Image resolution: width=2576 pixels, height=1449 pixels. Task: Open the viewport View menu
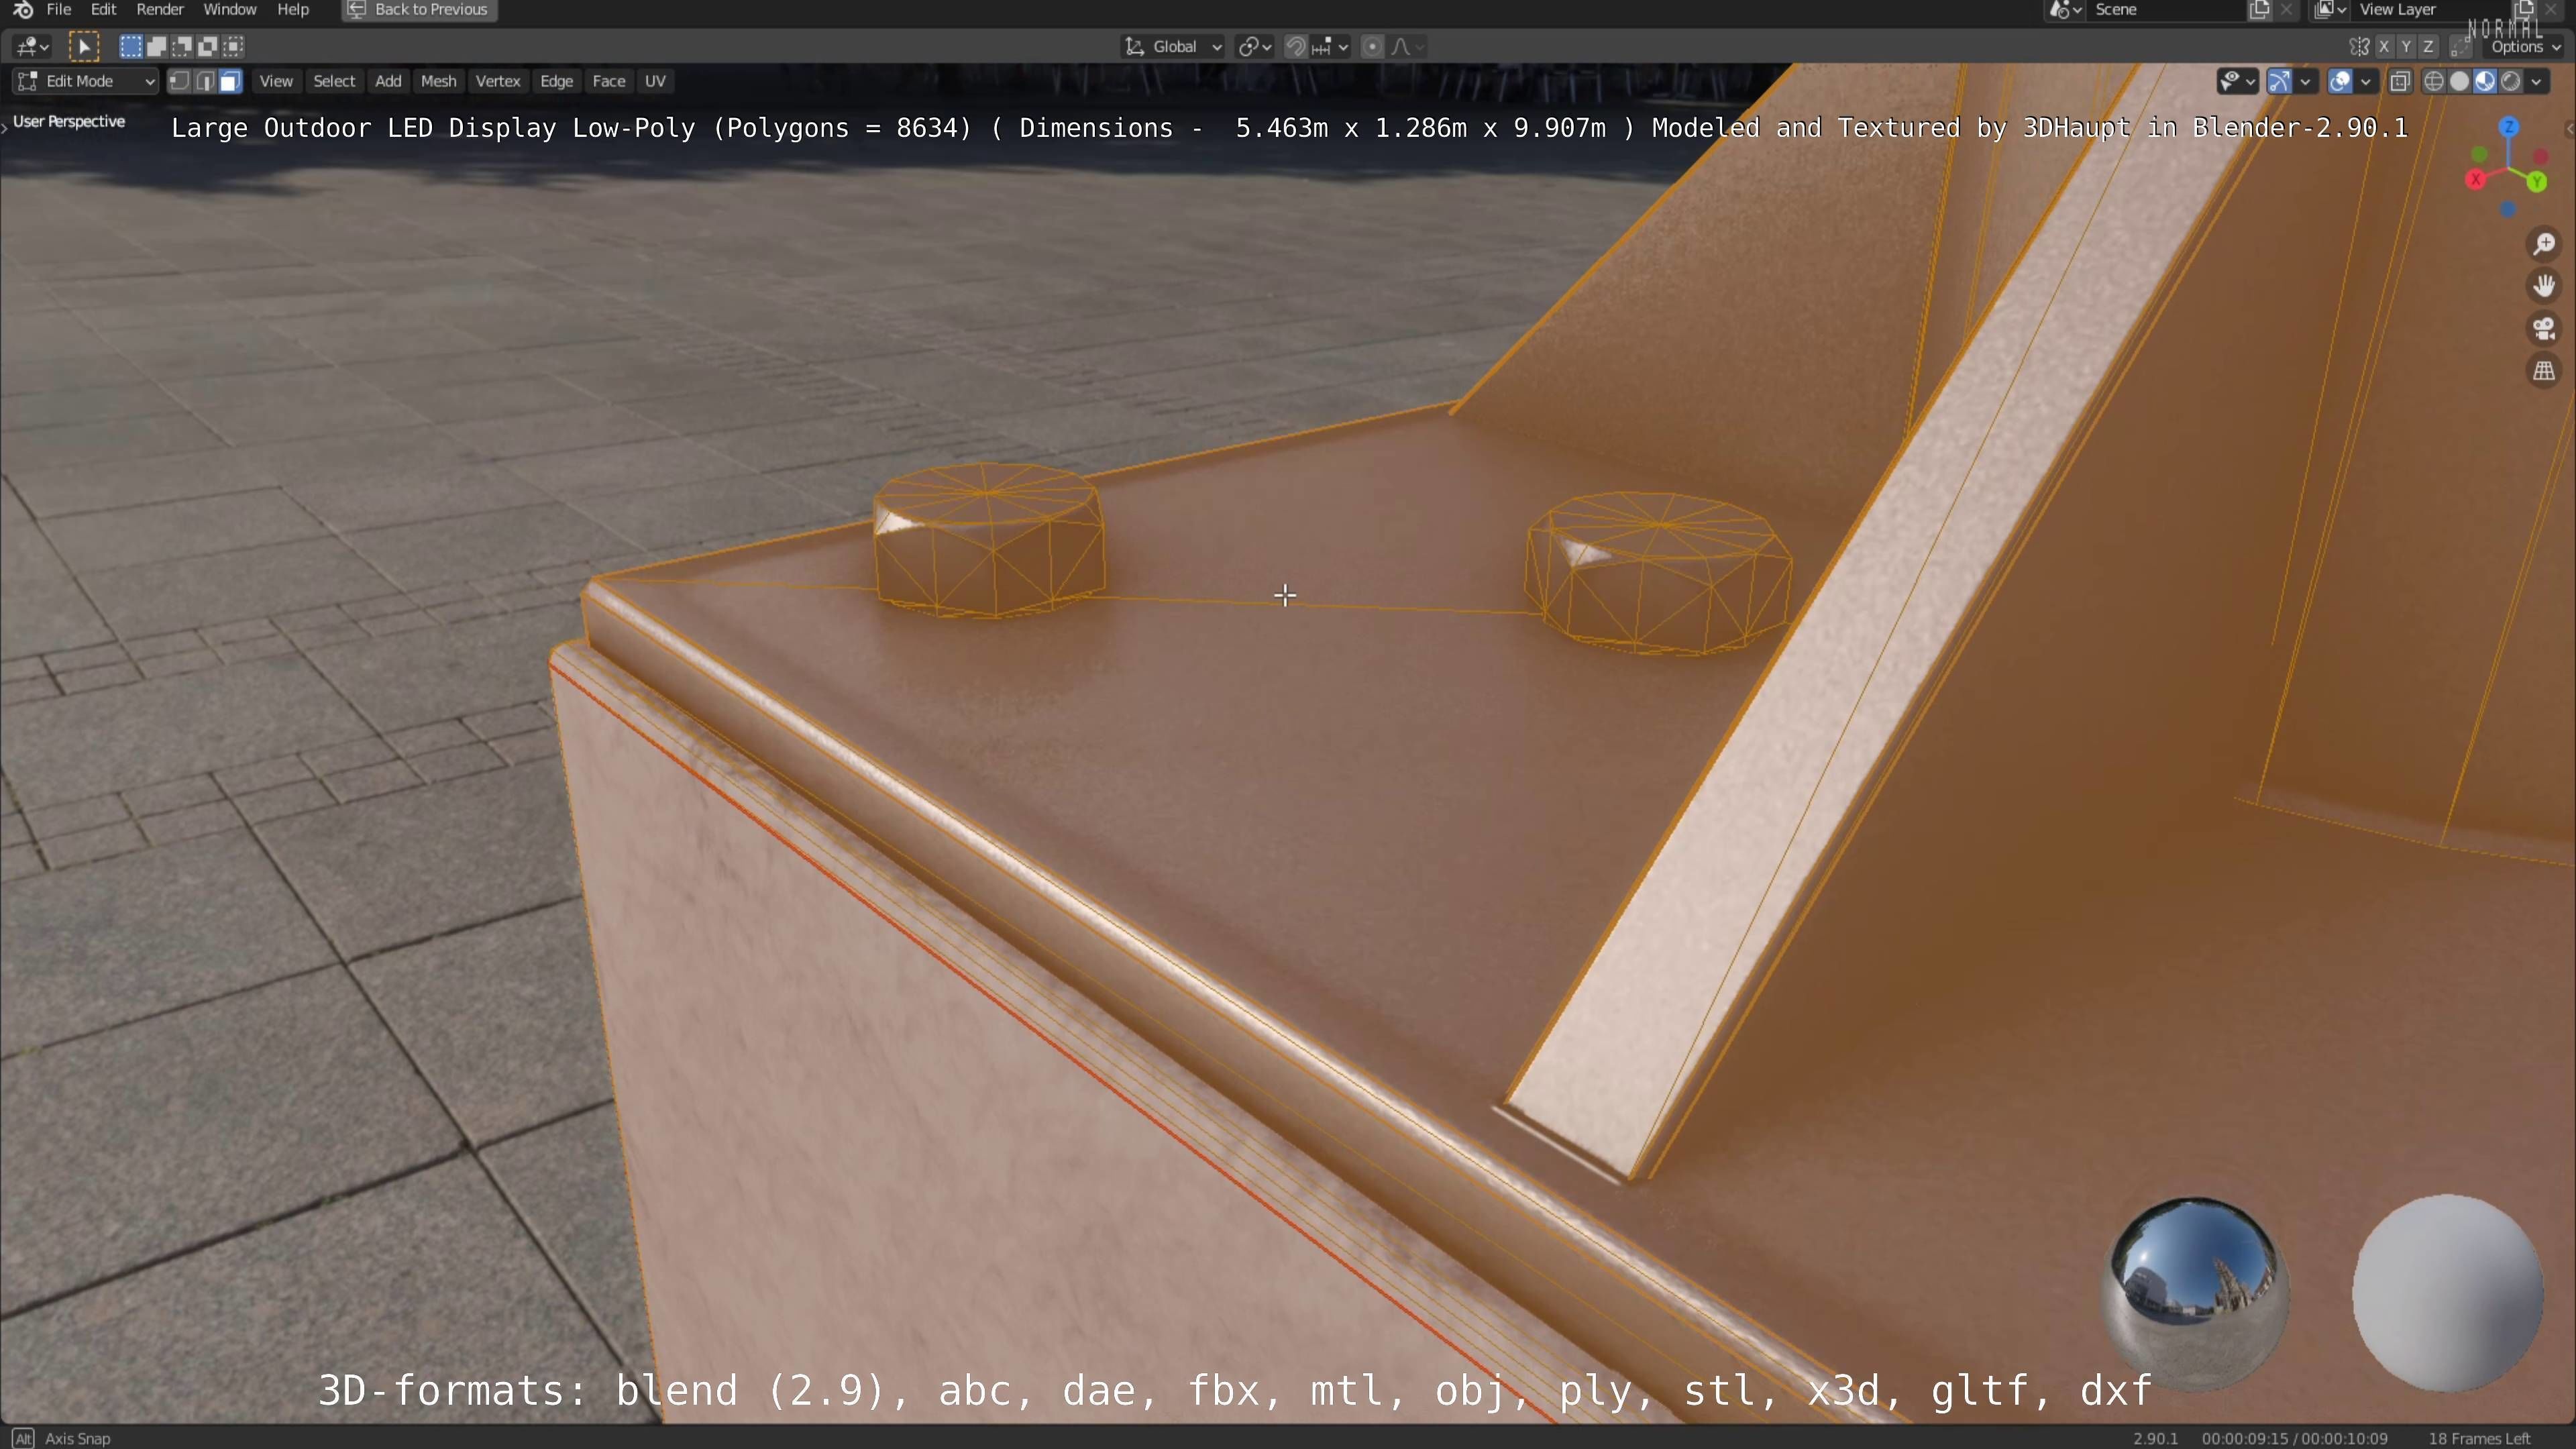276,82
